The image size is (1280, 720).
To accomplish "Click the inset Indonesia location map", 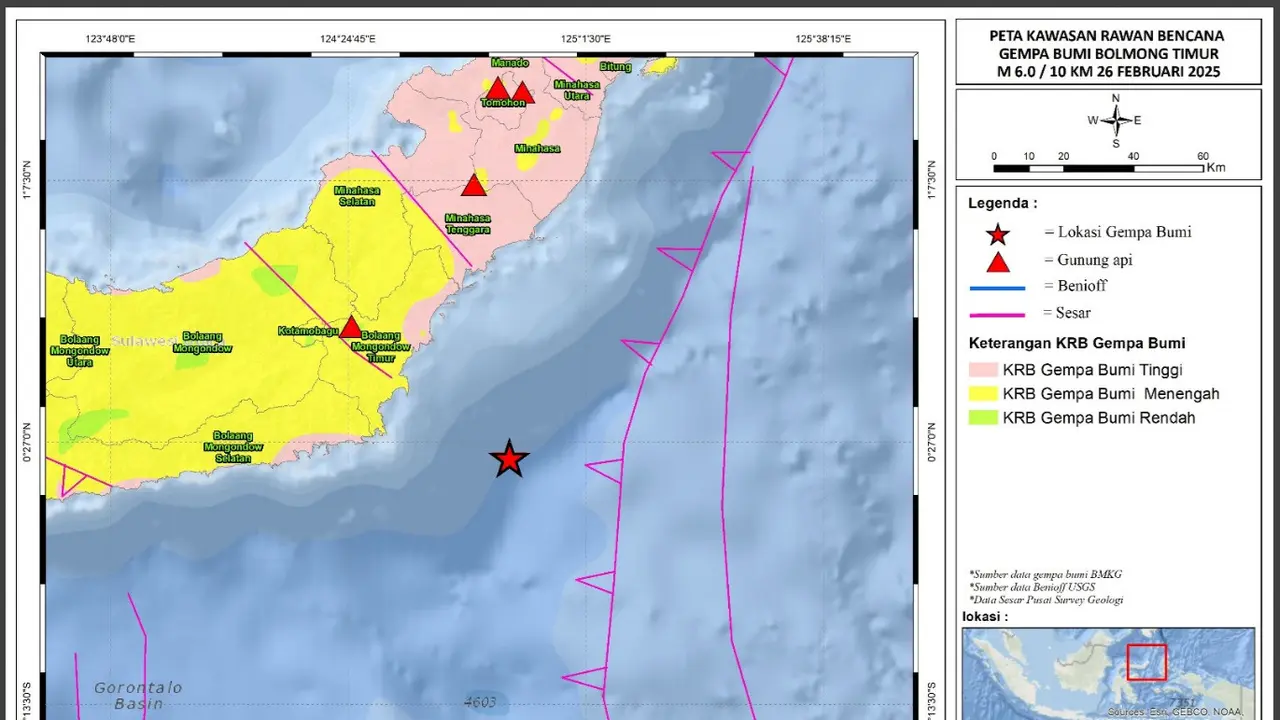I will click(x=1108, y=674).
